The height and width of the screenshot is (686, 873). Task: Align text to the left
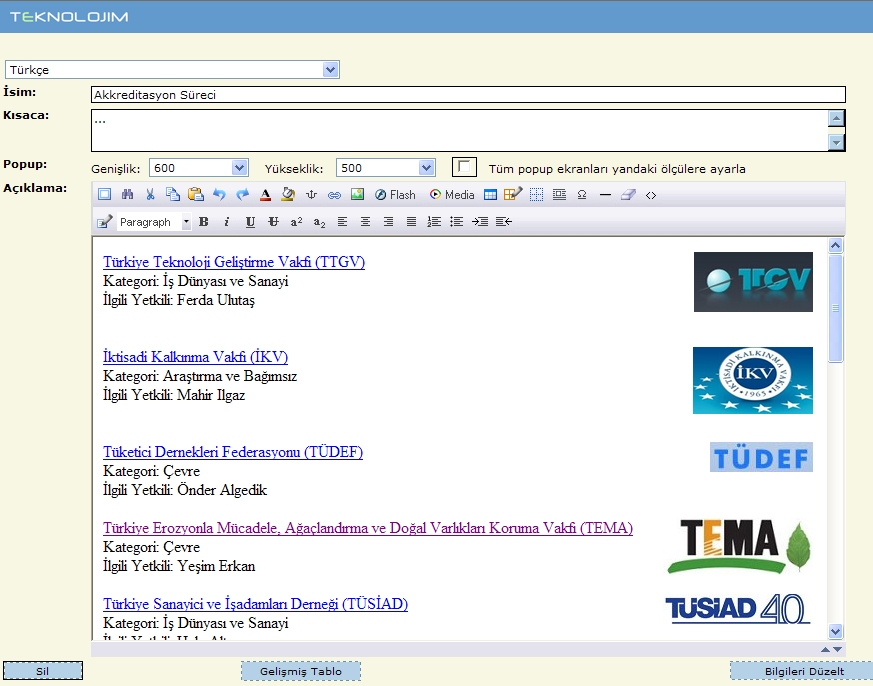(x=342, y=222)
